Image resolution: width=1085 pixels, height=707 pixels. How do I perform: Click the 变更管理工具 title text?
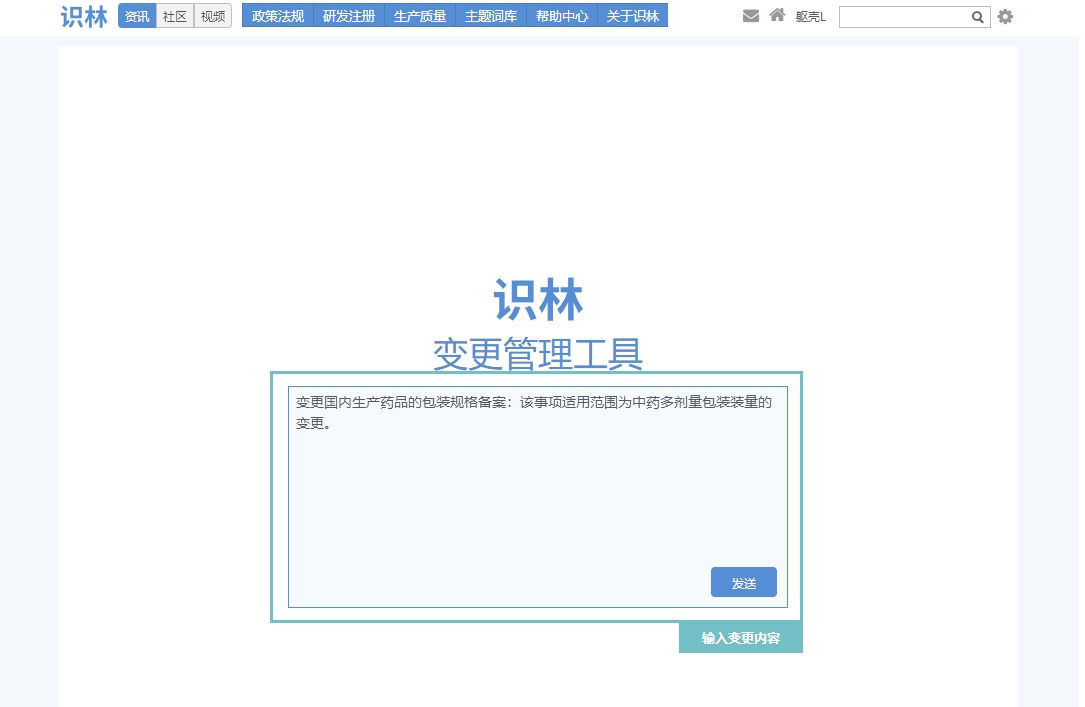pos(538,354)
